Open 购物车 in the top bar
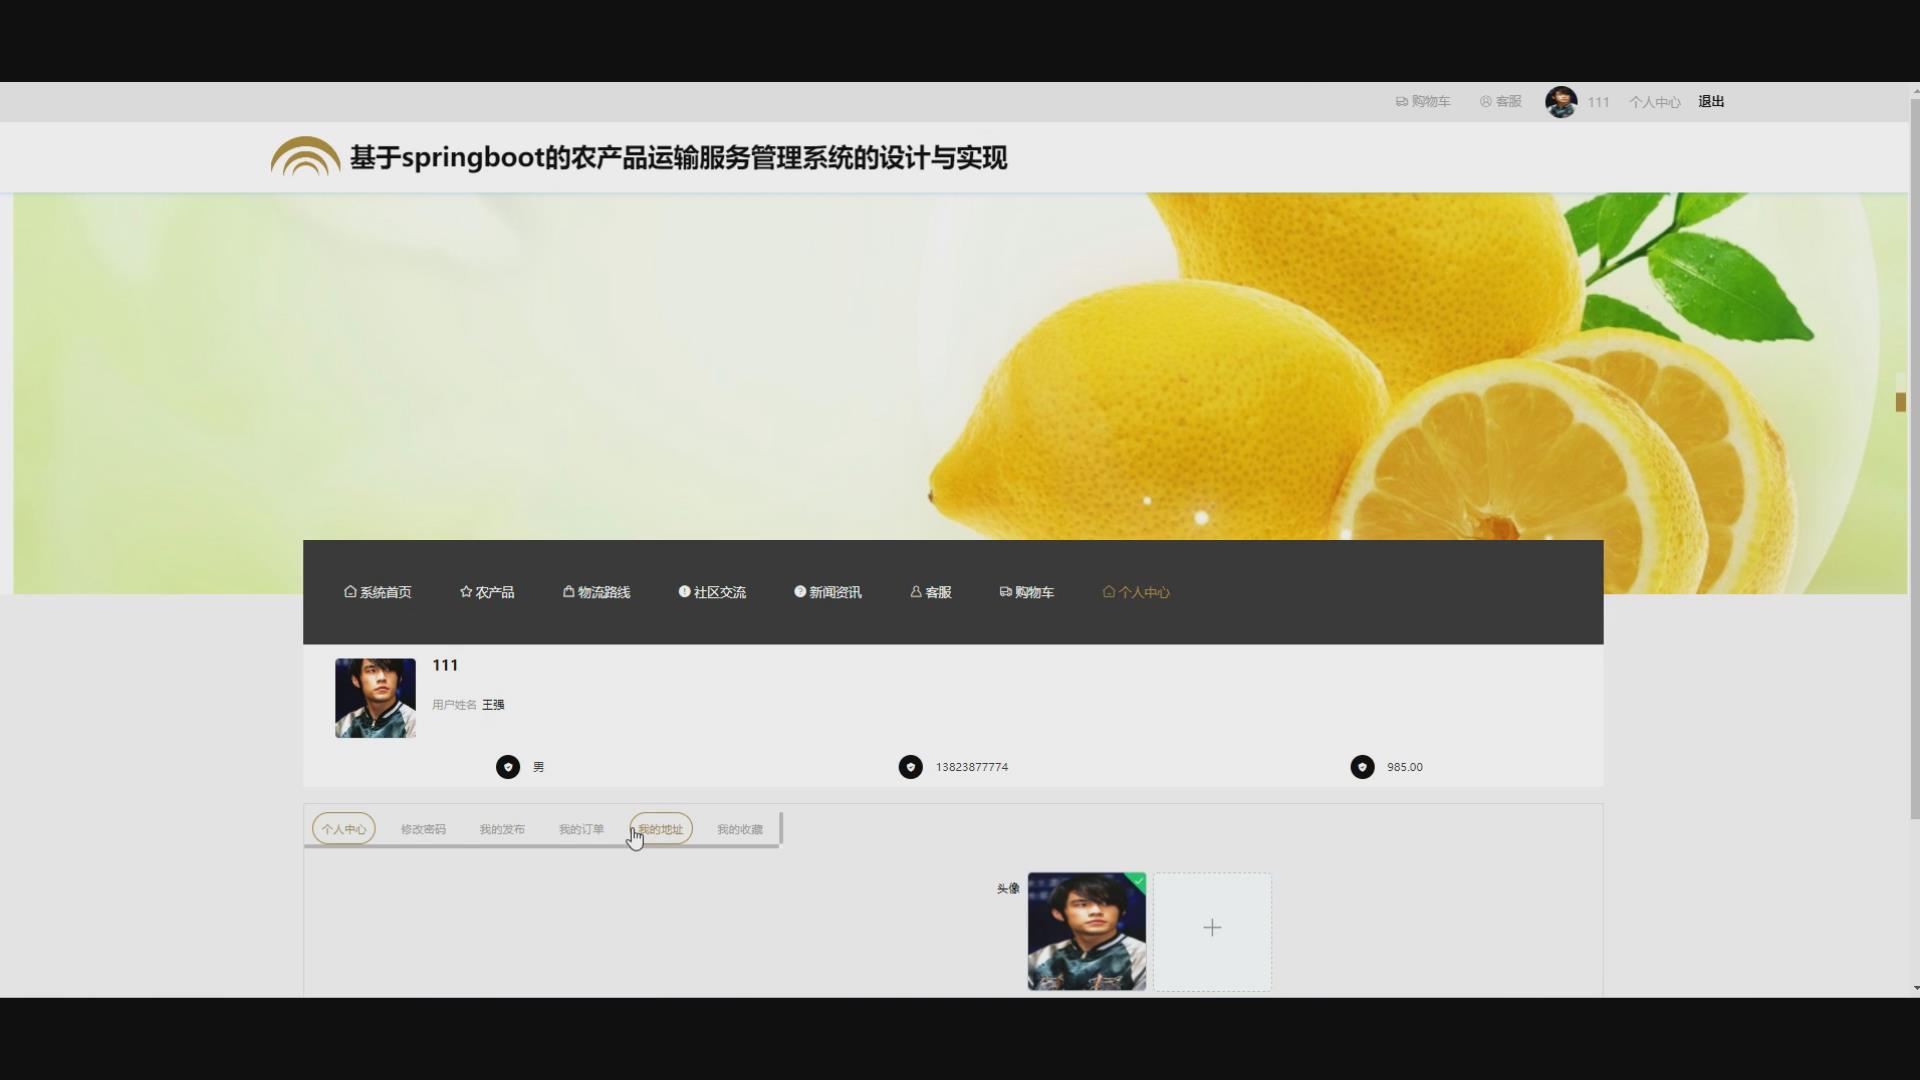1920x1080 pixels. [x=1422, y=102]
